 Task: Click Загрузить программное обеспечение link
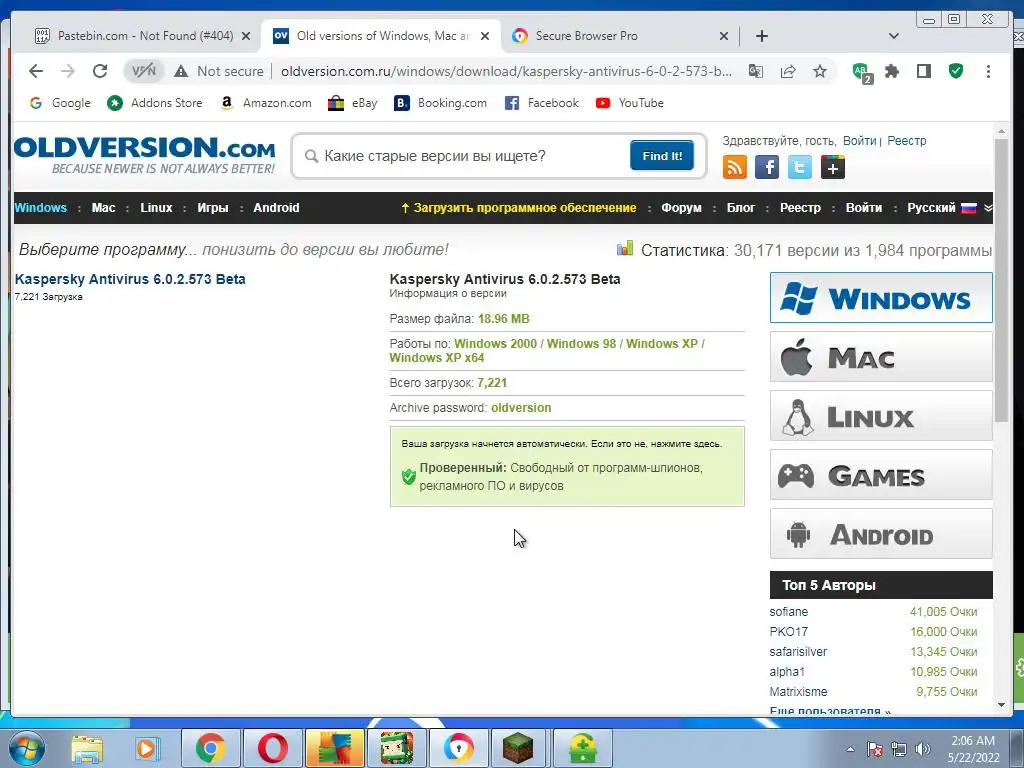coord(519,208)
